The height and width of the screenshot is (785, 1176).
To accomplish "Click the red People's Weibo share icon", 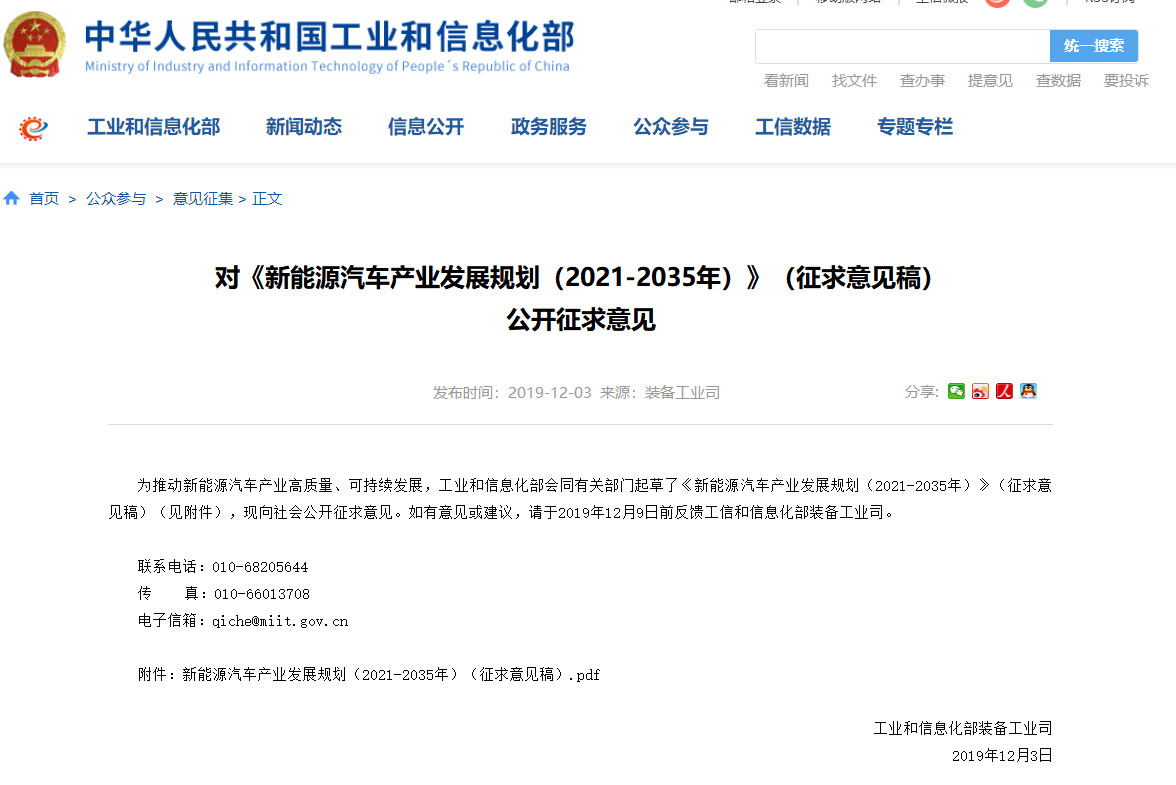I will tap(1004, 391).
